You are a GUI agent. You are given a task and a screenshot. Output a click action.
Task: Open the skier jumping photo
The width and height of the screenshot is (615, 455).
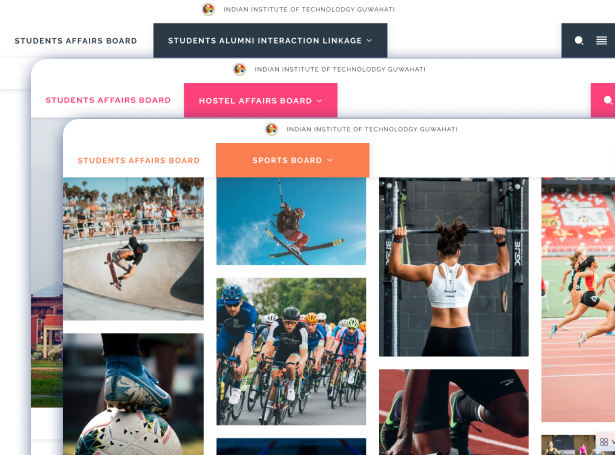[291, 221]
